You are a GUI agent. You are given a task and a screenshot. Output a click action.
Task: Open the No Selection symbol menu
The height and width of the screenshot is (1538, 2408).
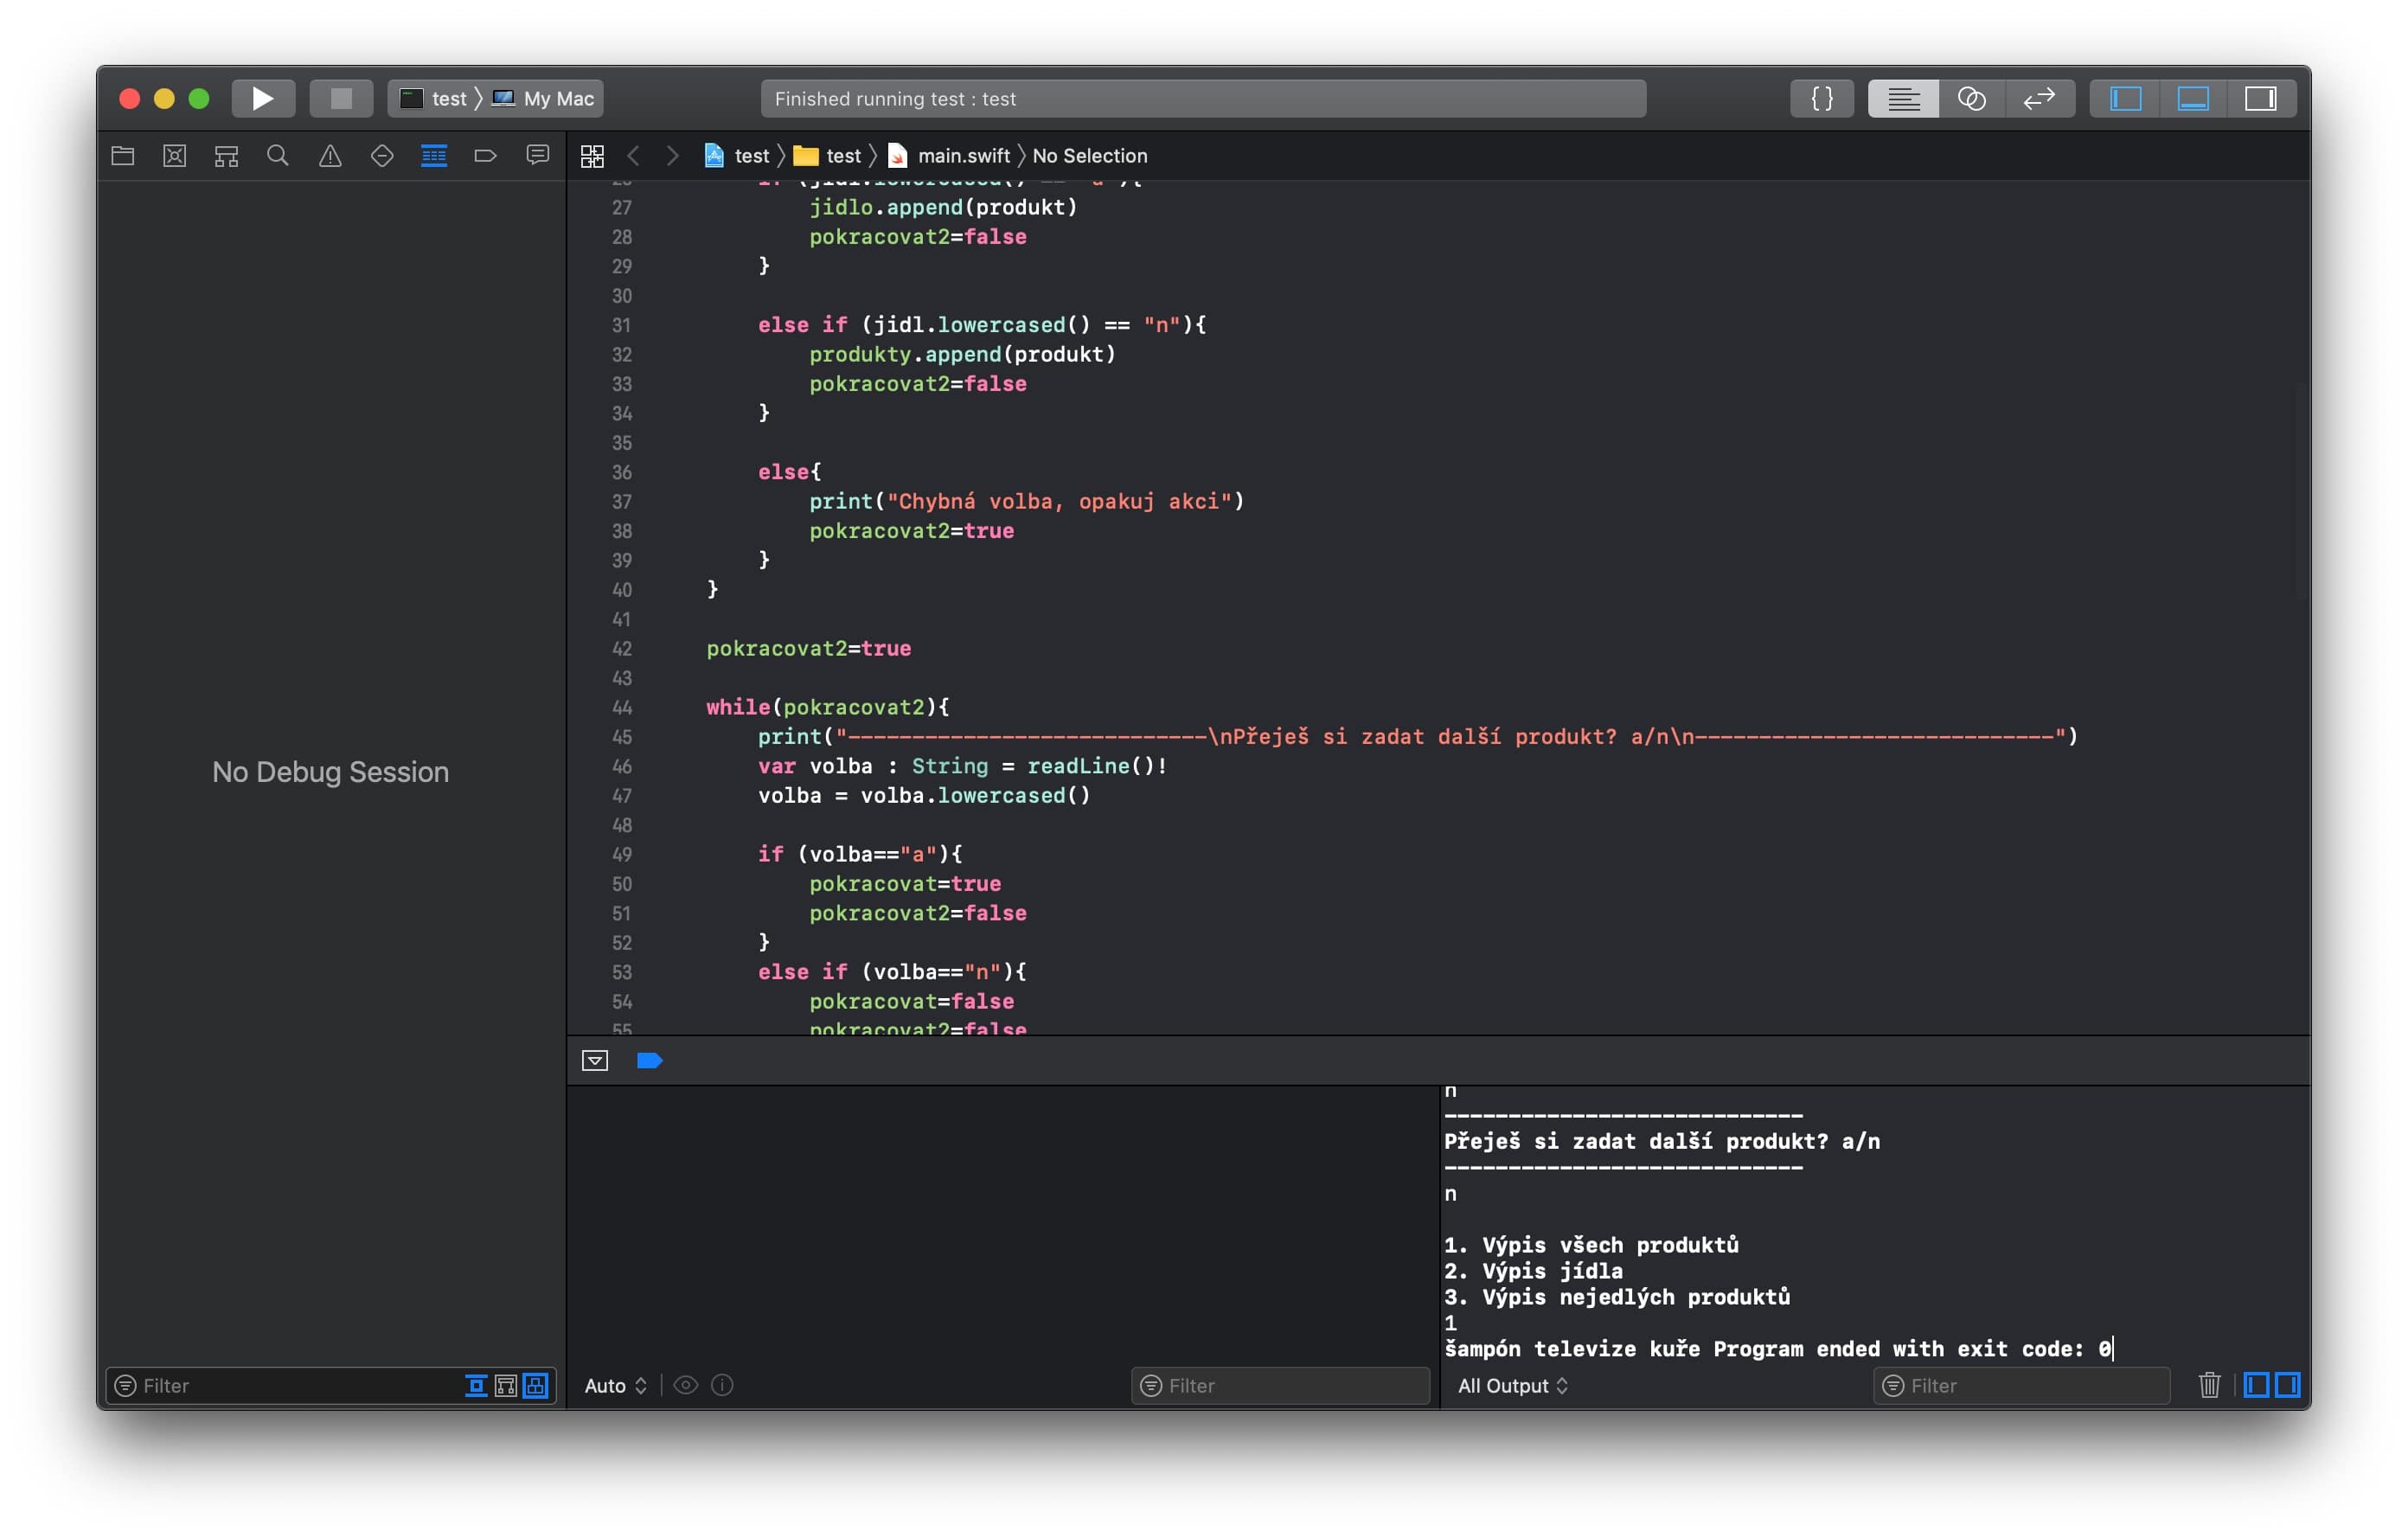click(x=1090, y=155)
